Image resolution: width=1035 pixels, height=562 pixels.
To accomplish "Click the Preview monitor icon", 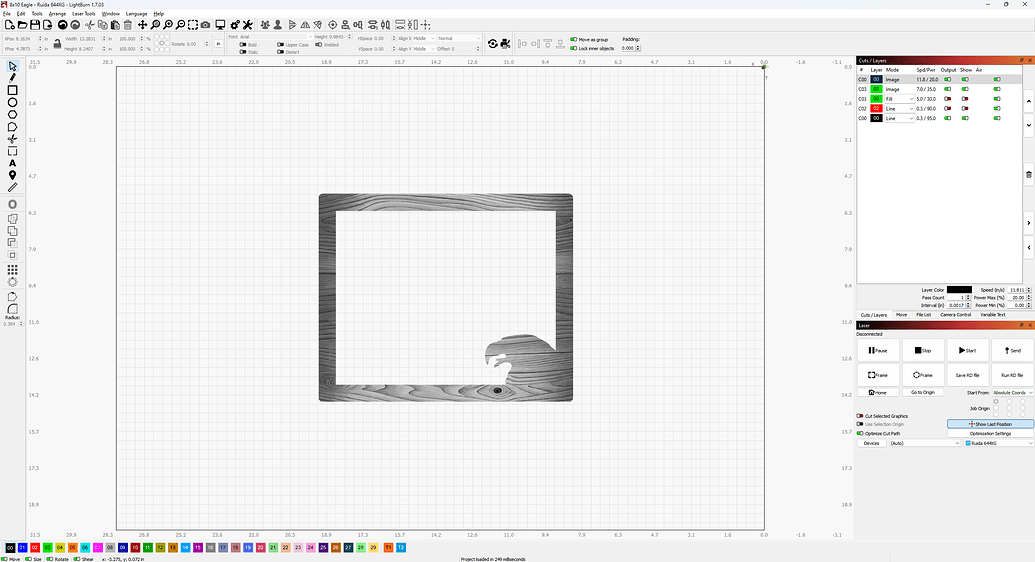I will pos(220,24).
